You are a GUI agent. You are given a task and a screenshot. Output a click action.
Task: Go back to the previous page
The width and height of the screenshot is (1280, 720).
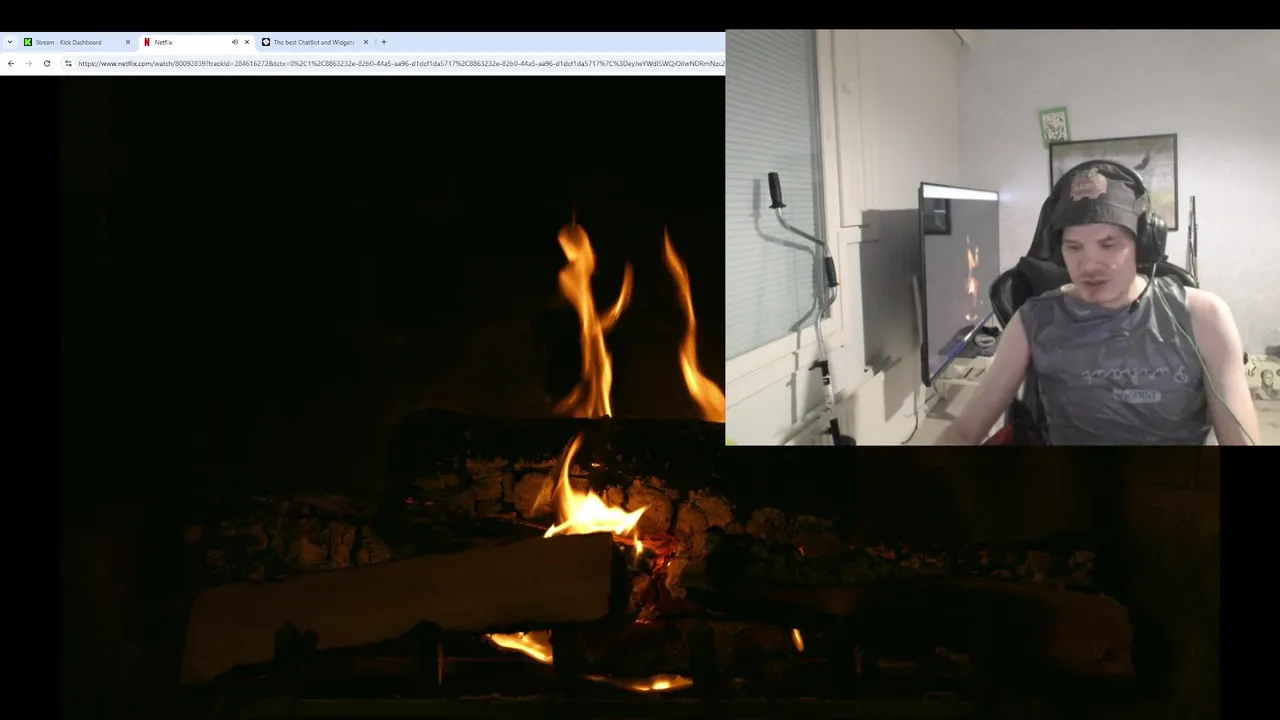pos(11,63)
